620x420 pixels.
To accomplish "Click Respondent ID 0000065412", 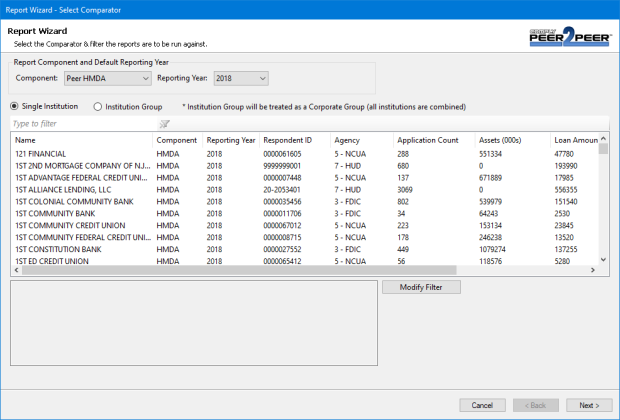I will click(282, 261).
